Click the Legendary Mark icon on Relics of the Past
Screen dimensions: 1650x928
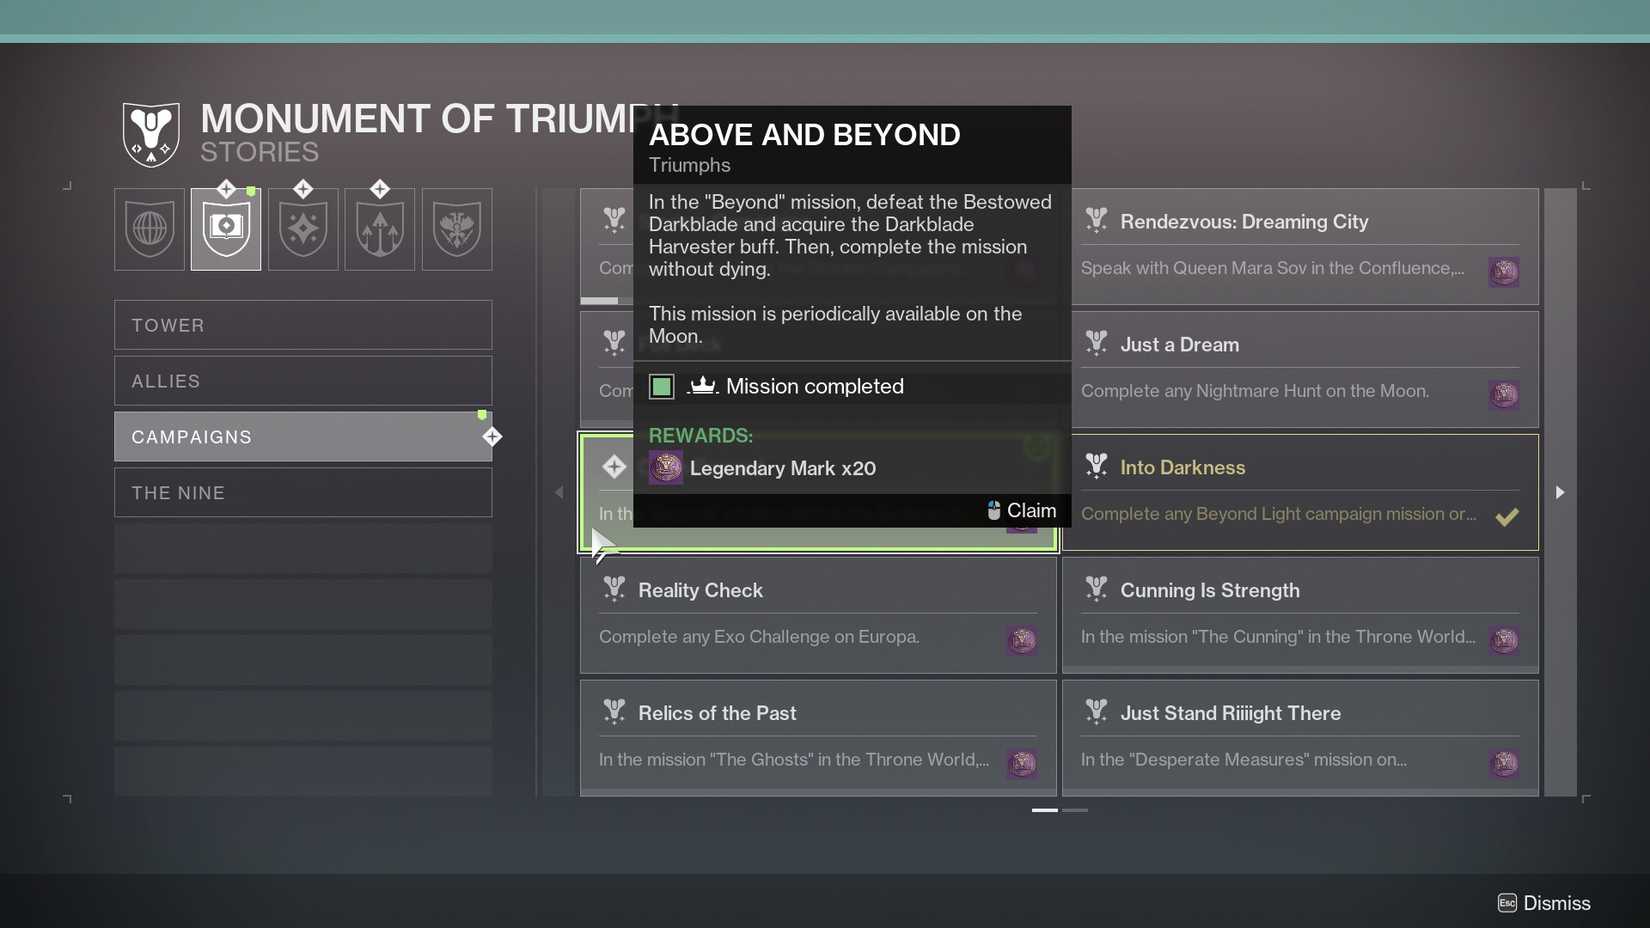[x=1022, y=763]
